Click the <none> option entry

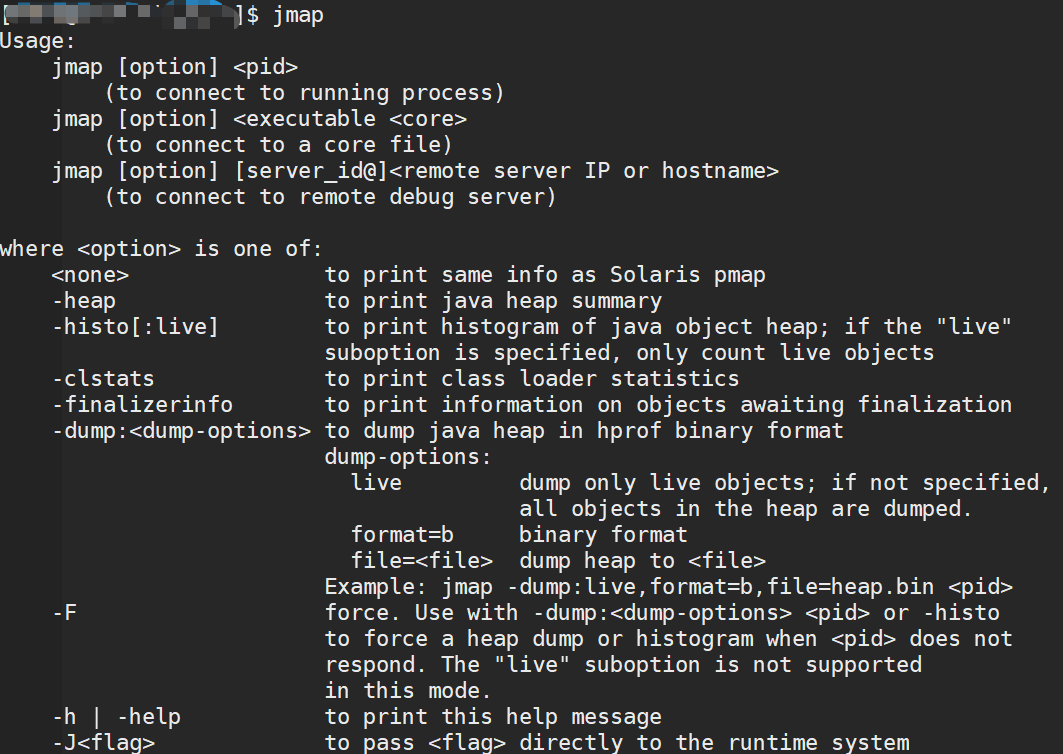point(90,275)
